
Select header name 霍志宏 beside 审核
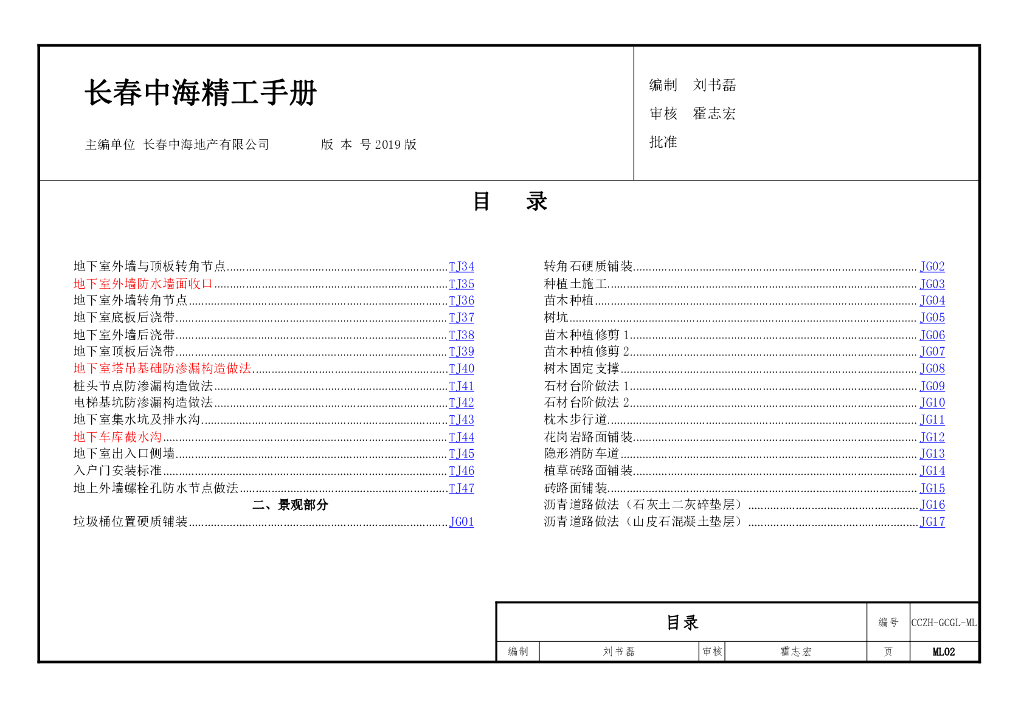[x=714, y=114]
